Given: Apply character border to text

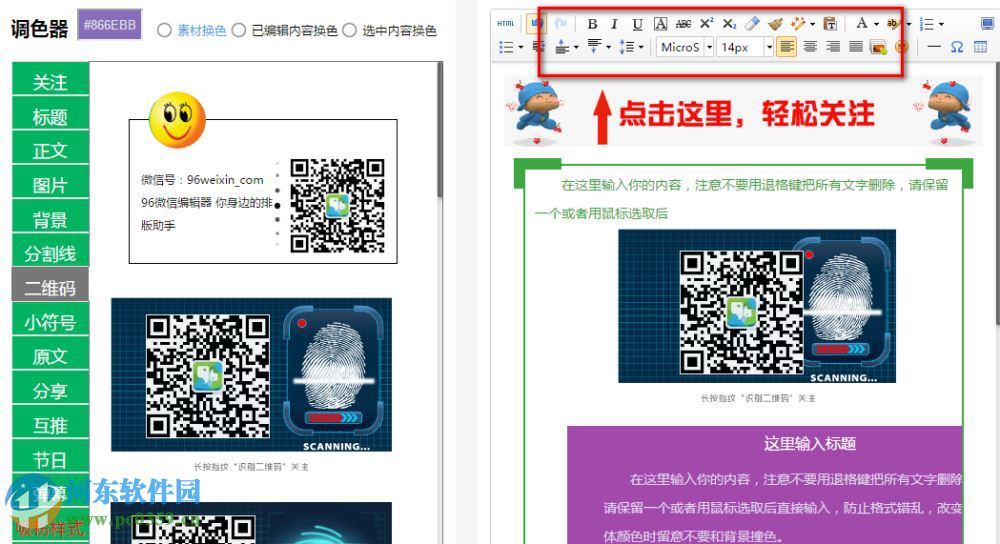Looking at the screenshot, I should (x=661, y=24).
